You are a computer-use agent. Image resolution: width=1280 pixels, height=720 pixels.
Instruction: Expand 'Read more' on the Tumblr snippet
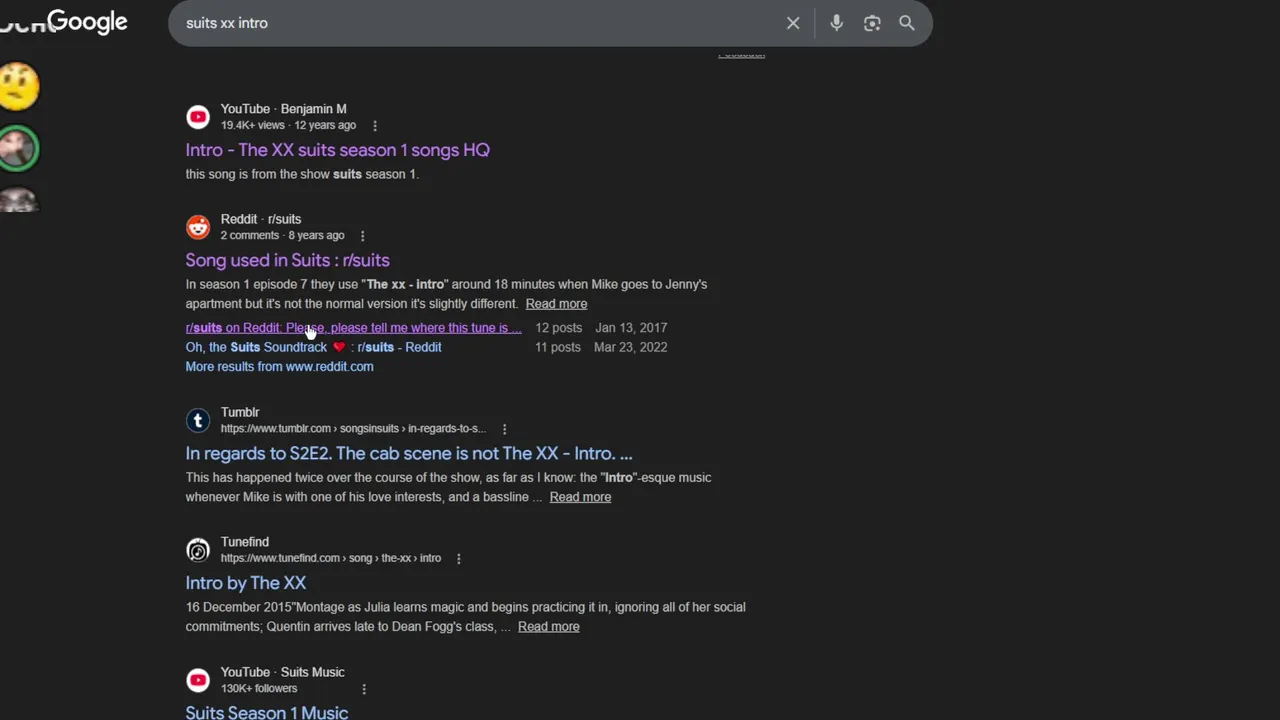click(x=580, y=497)
